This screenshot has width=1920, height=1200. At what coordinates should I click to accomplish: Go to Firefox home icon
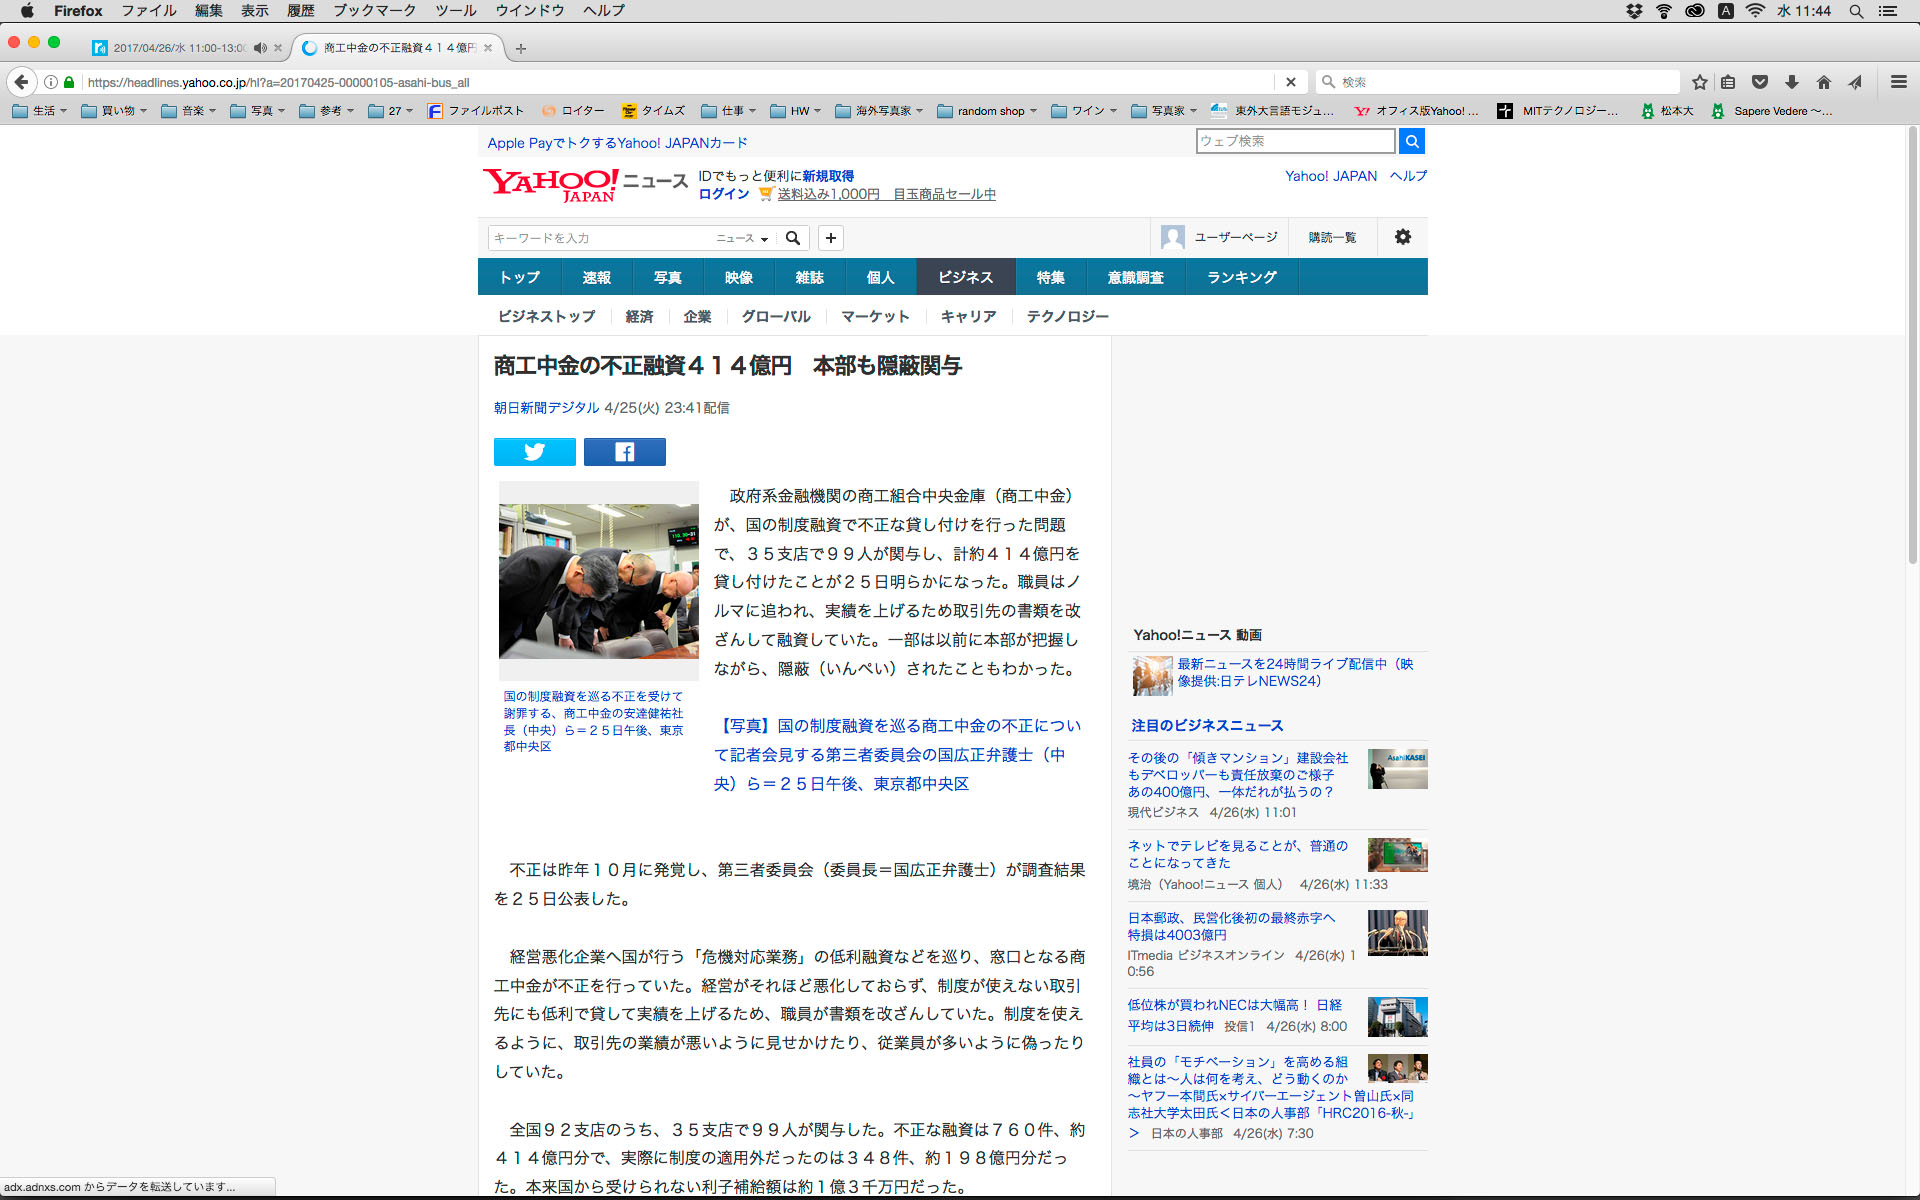click(x=1823, y=82)
